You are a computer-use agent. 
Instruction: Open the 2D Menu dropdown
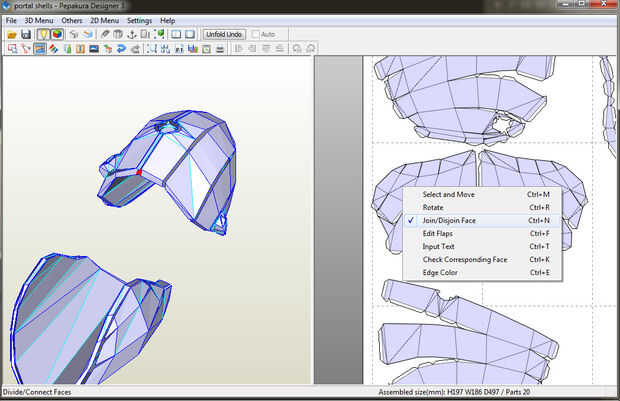pyautogui.click(x=103, y=20)
